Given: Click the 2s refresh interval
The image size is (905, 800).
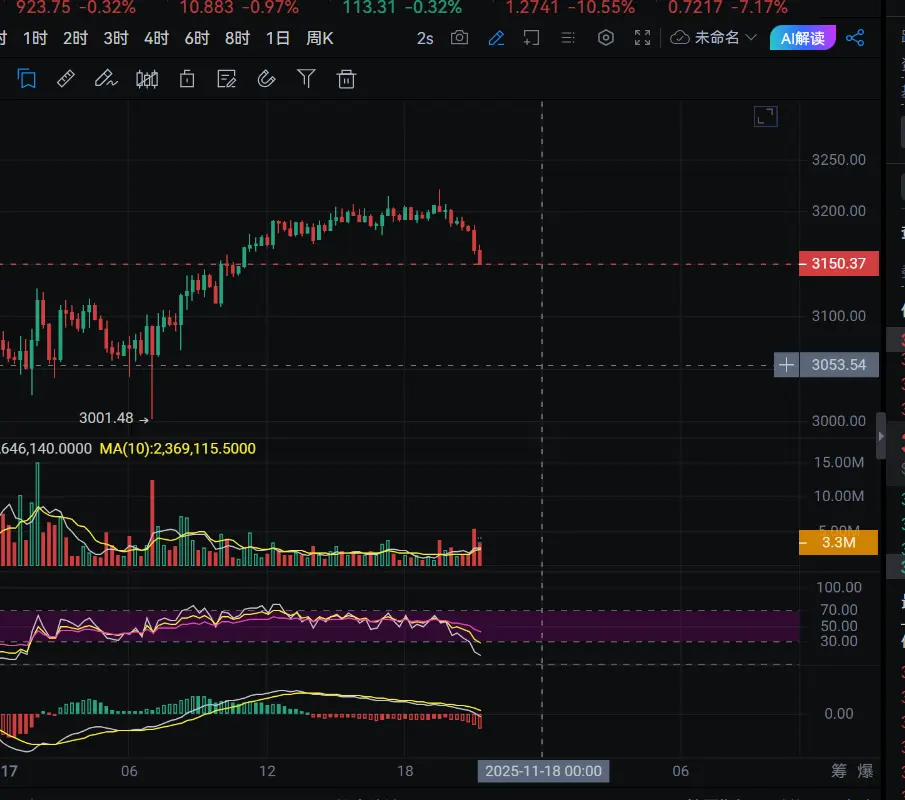Looking at the screenshot, I should [425, 38].
